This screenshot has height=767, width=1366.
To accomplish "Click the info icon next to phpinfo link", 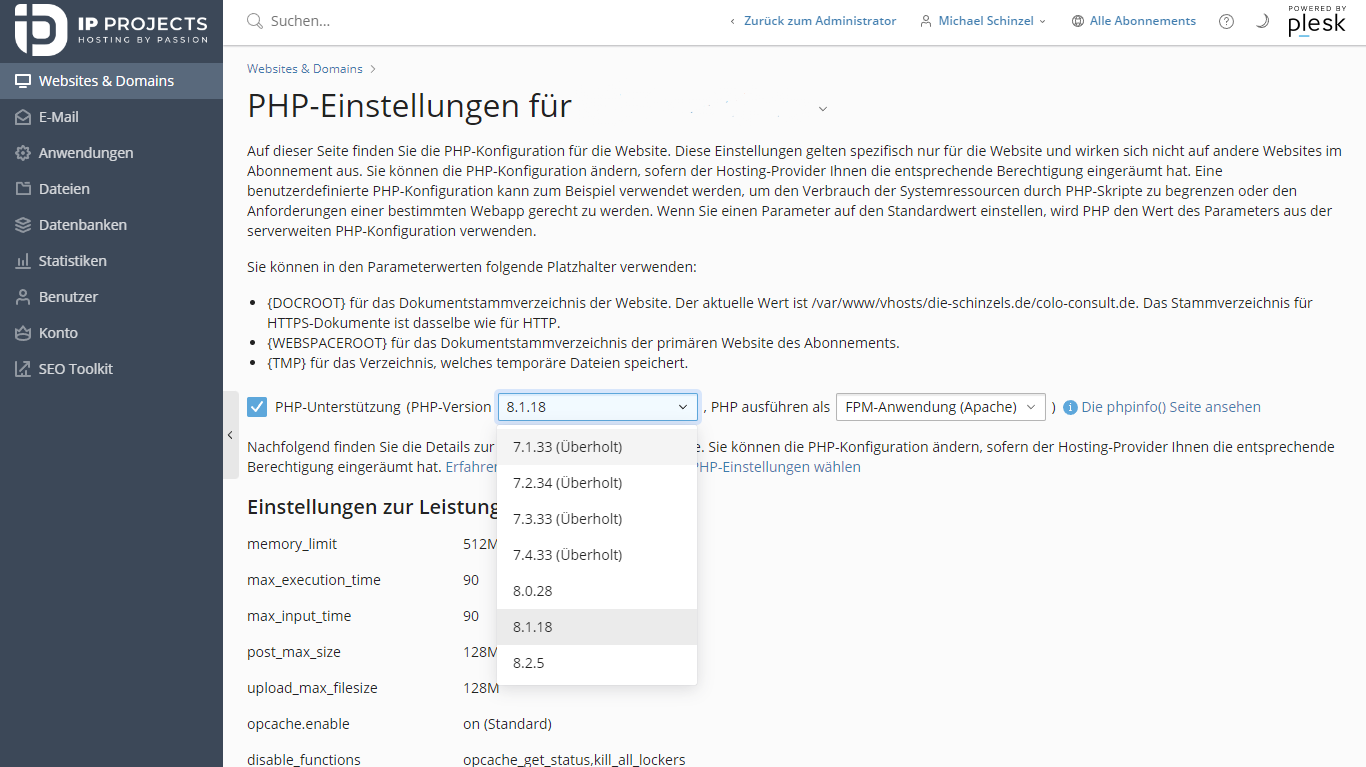I will (1069, 407).
